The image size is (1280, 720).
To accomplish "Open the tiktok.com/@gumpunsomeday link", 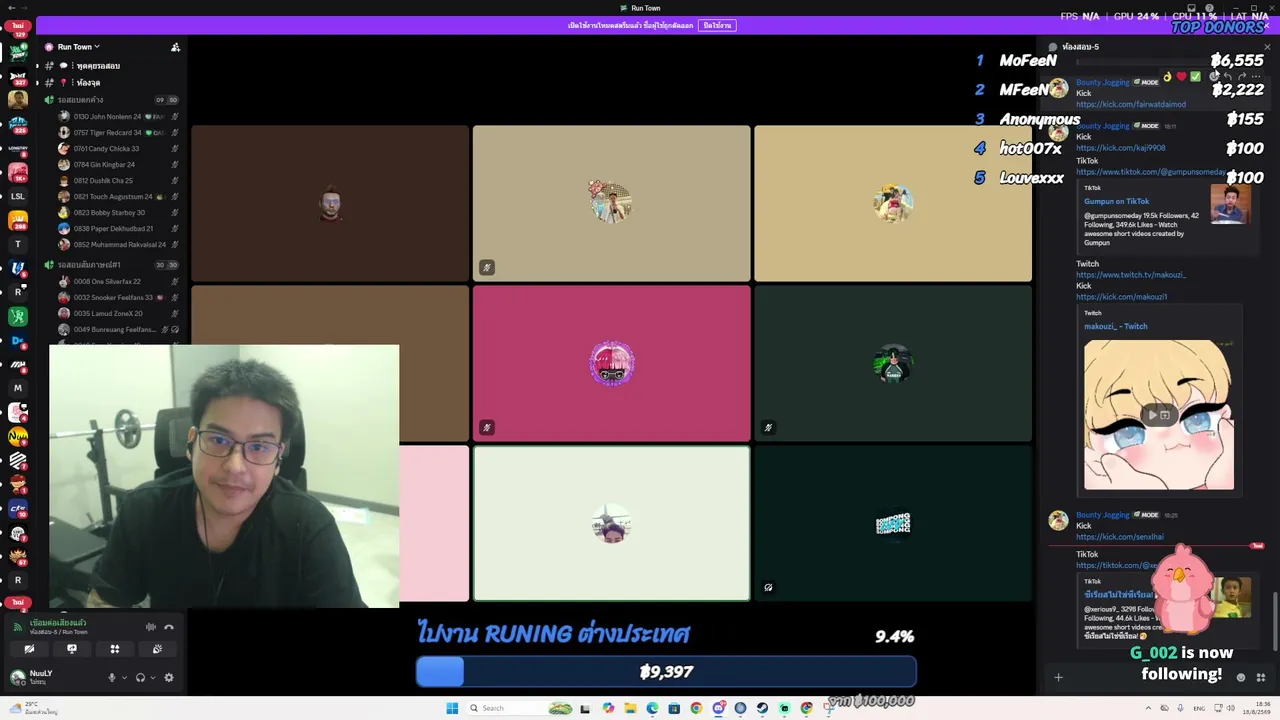I will coord(1151,172).
